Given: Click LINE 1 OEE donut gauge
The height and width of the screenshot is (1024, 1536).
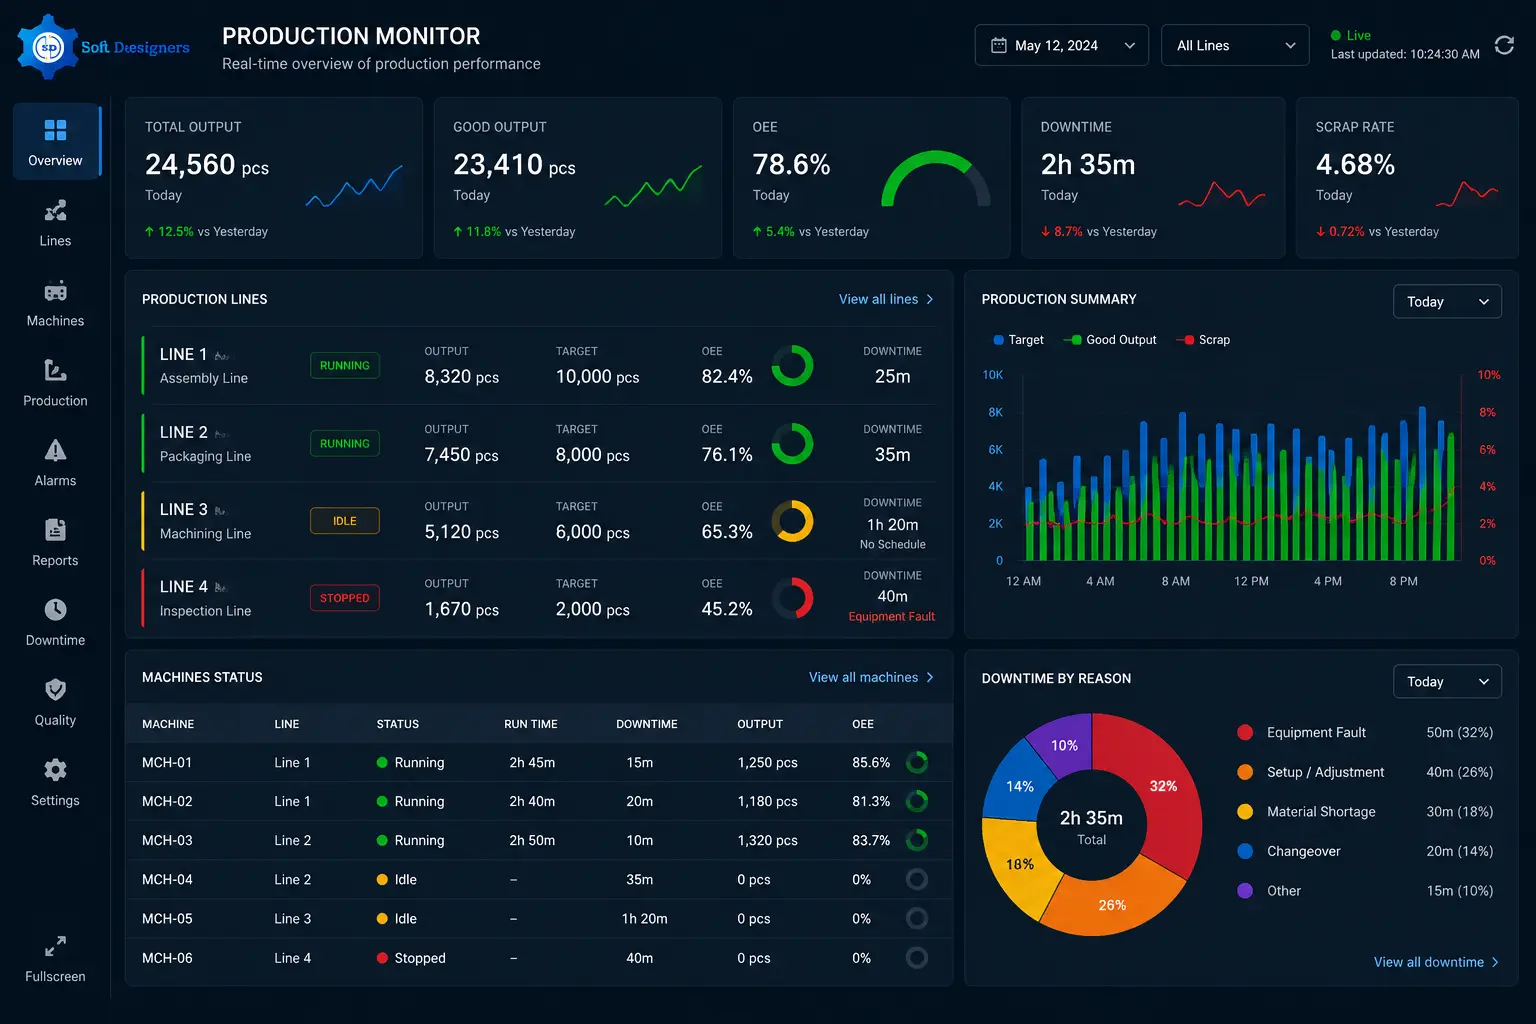Looking at the screenshot, I should coord(792,366).
